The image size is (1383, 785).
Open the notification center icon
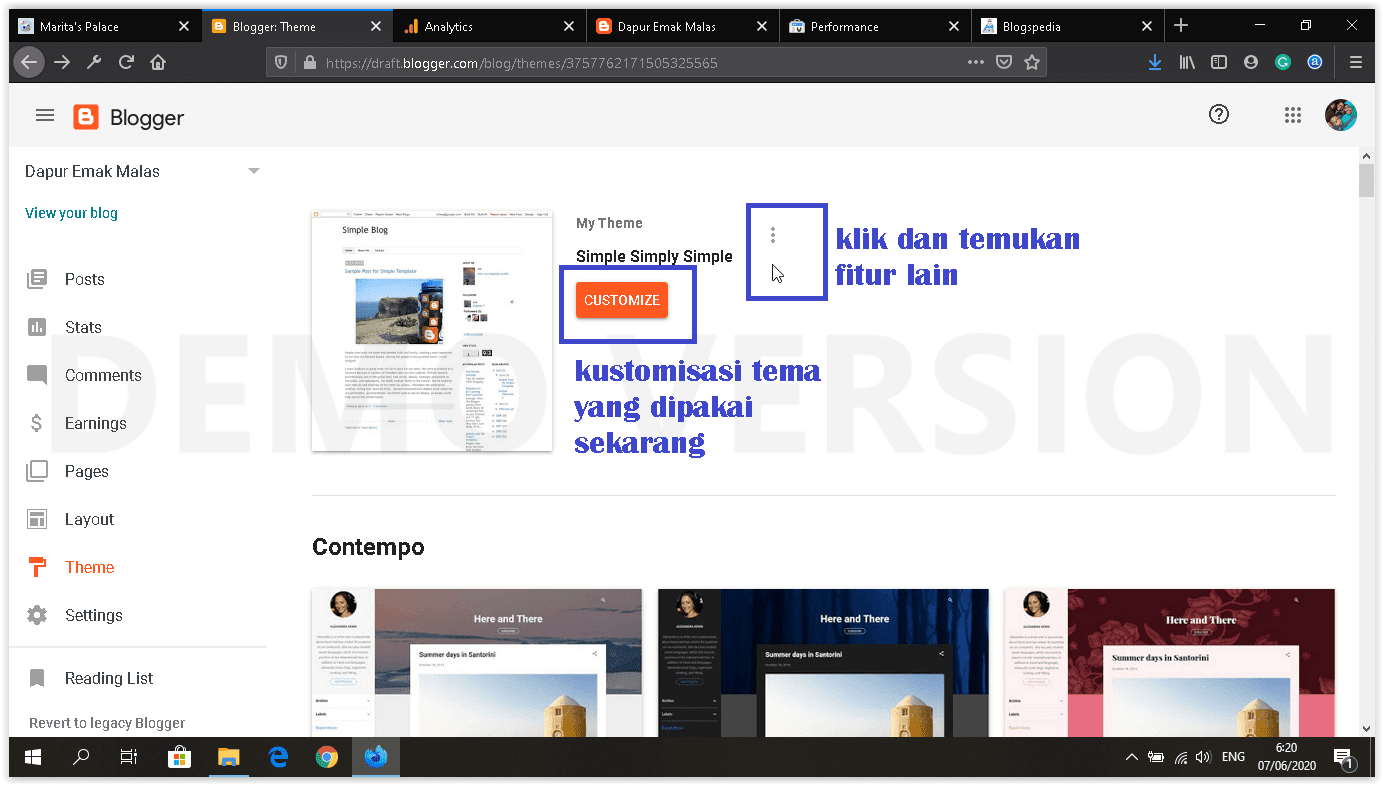click(1345, 757)
